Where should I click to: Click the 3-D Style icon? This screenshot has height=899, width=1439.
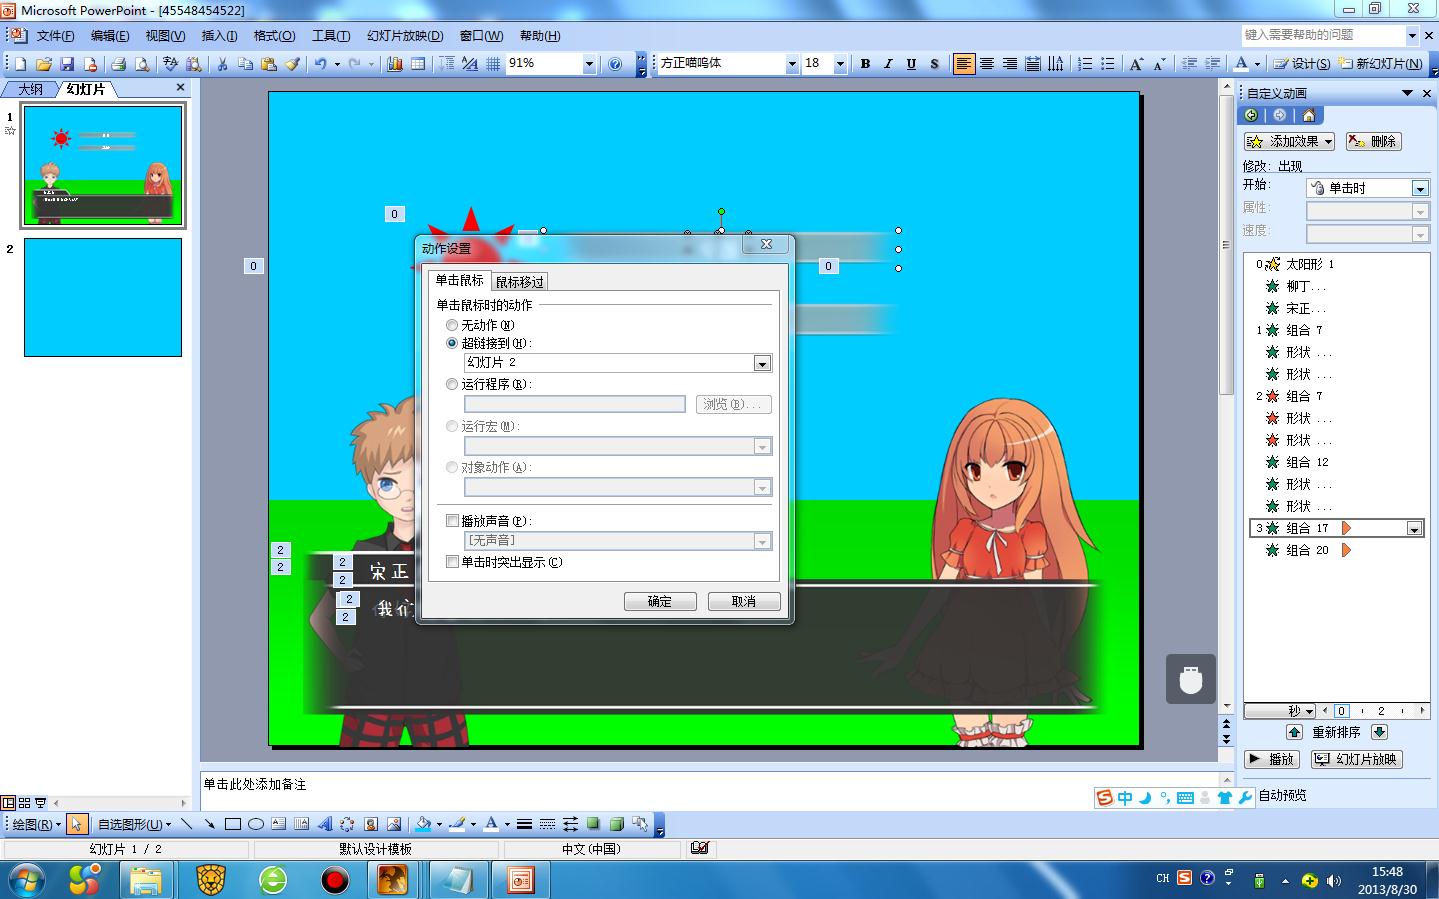pyautogui.click(x=617, y=825)
